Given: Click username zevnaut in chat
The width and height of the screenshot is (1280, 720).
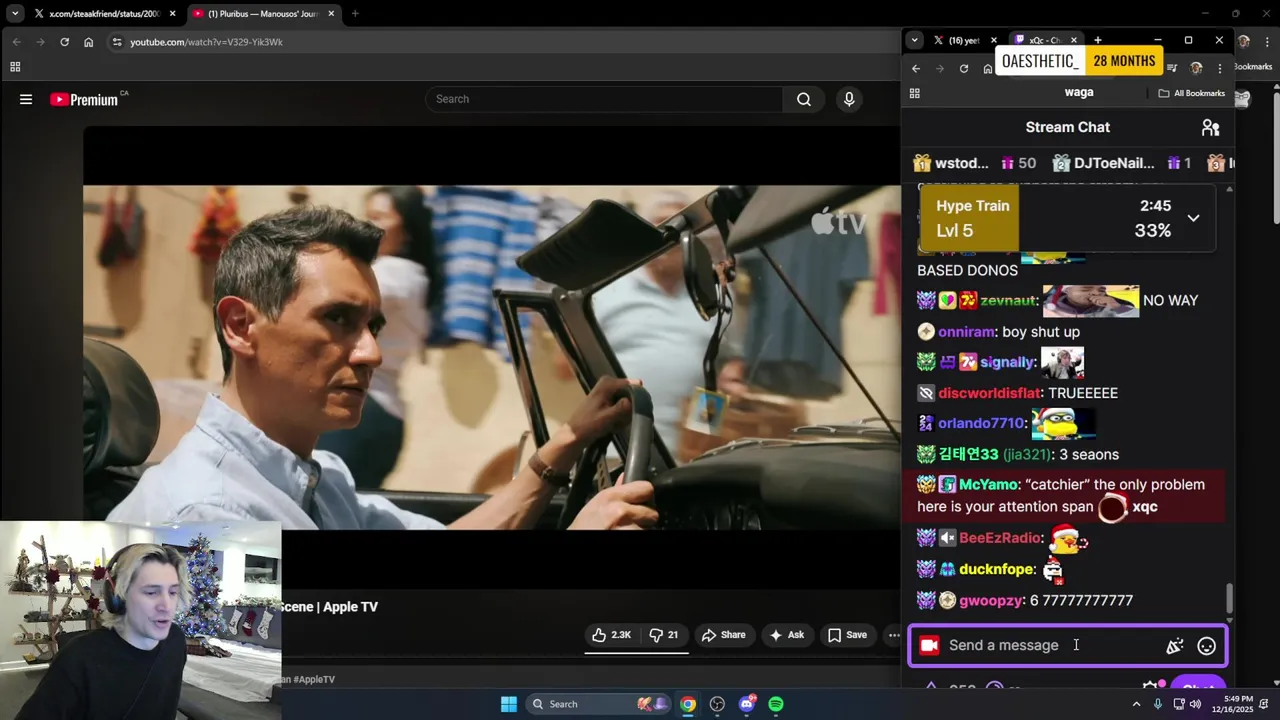Looking at the screenshot, I should [x=1009, y=300].
